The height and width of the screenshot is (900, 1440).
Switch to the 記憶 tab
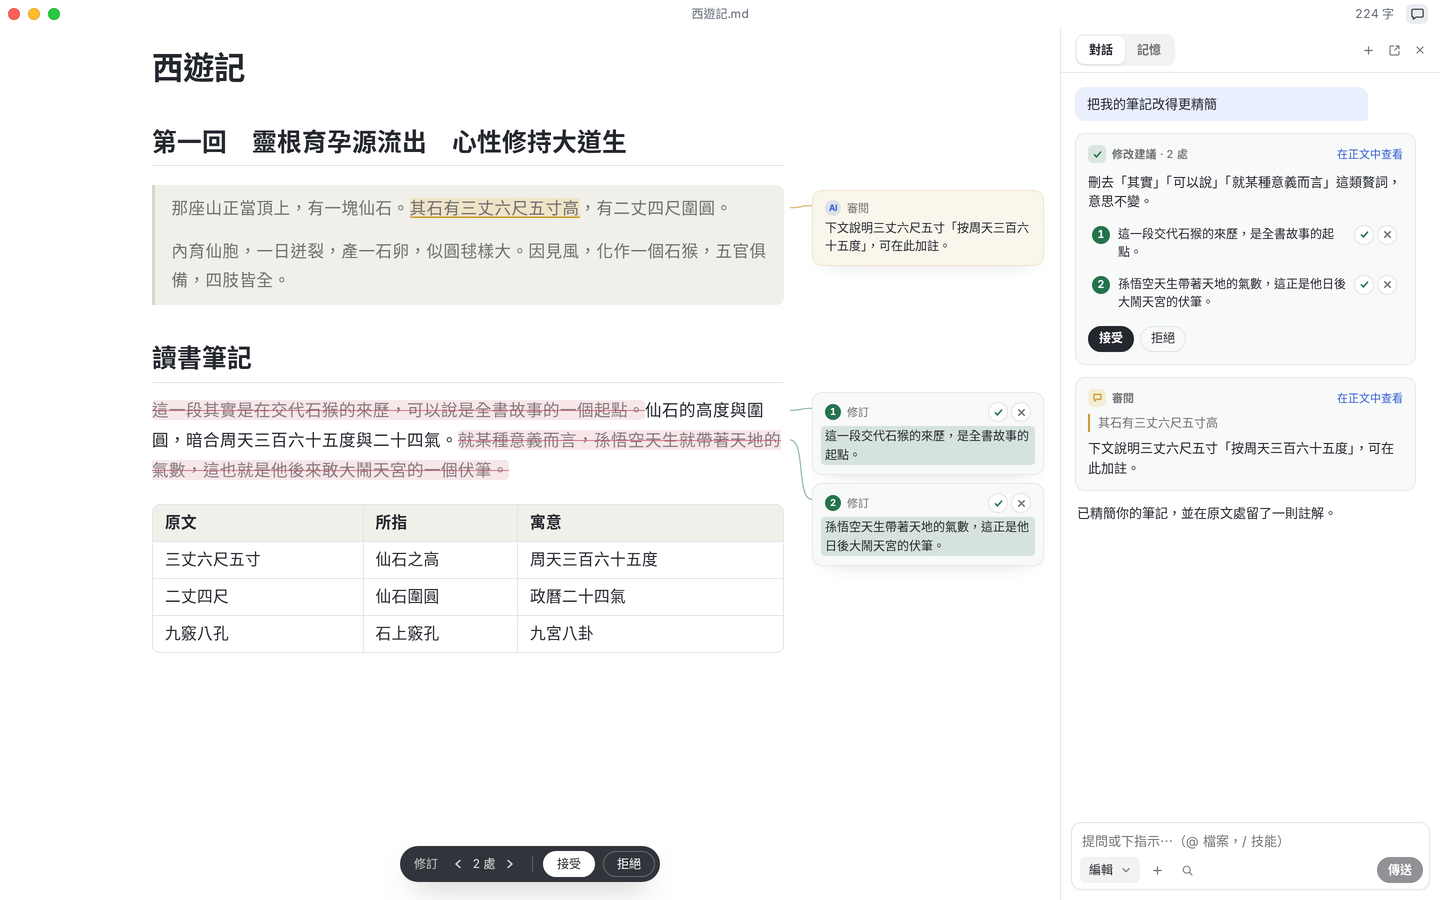click(1149, 50)
